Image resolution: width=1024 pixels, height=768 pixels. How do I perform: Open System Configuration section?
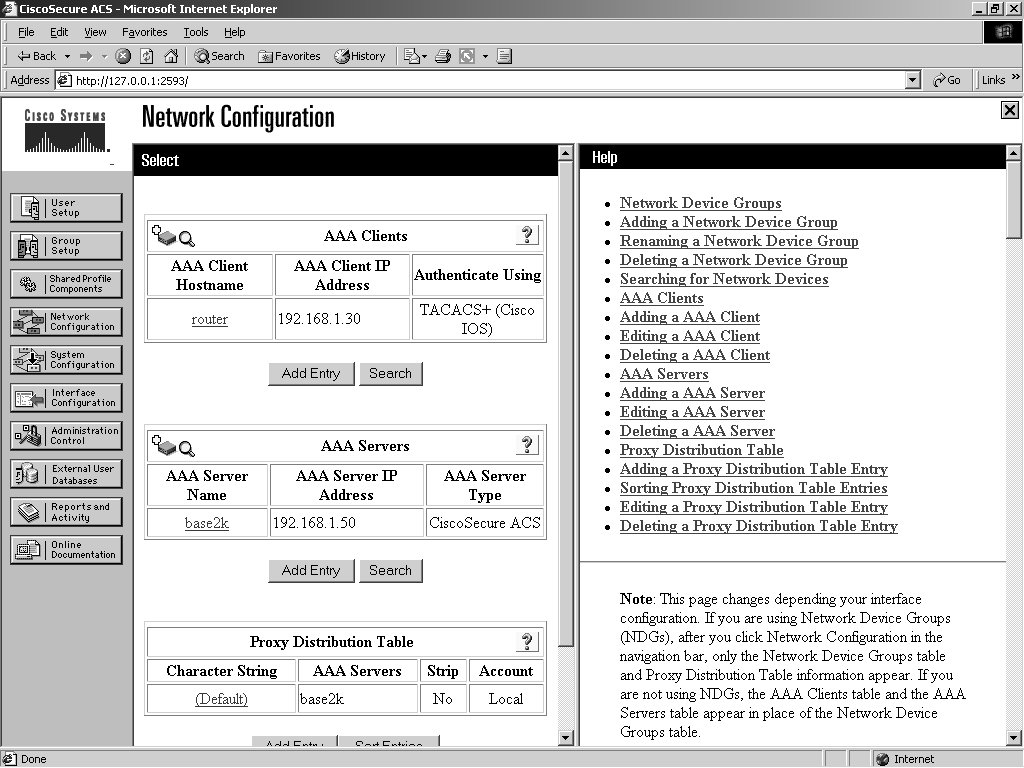66,359
